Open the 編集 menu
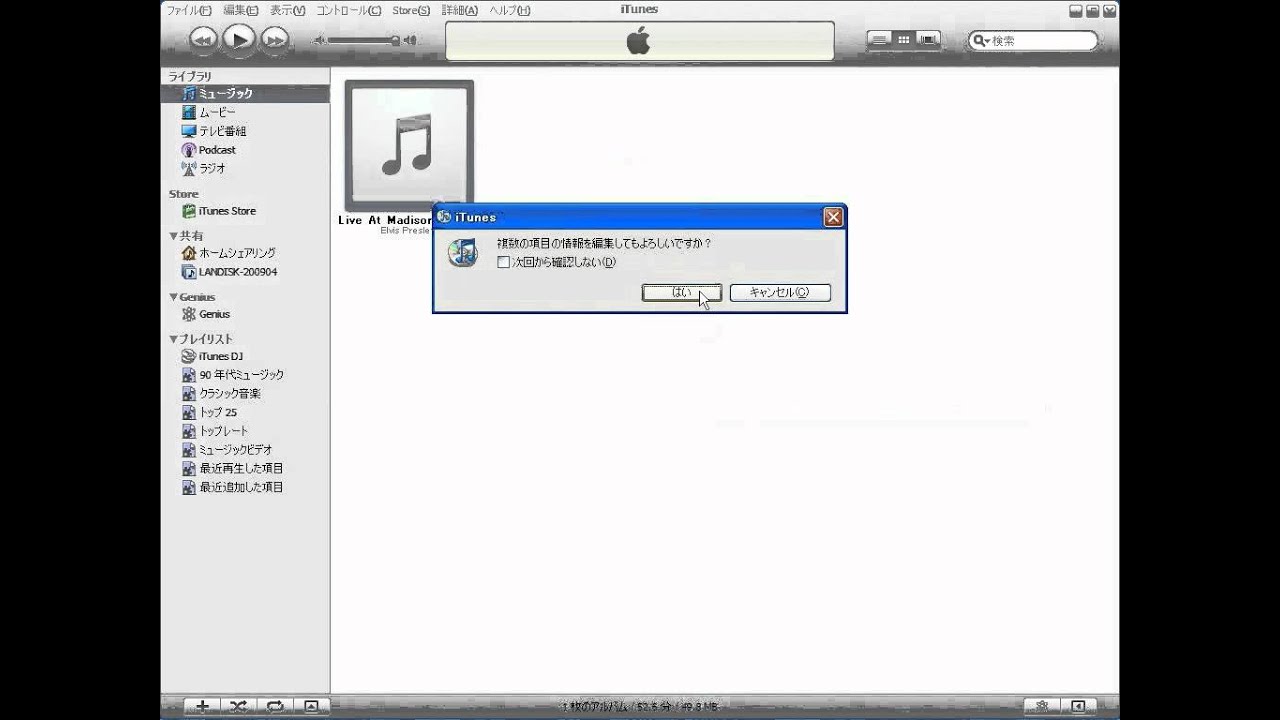 click(x=240, y=10)
